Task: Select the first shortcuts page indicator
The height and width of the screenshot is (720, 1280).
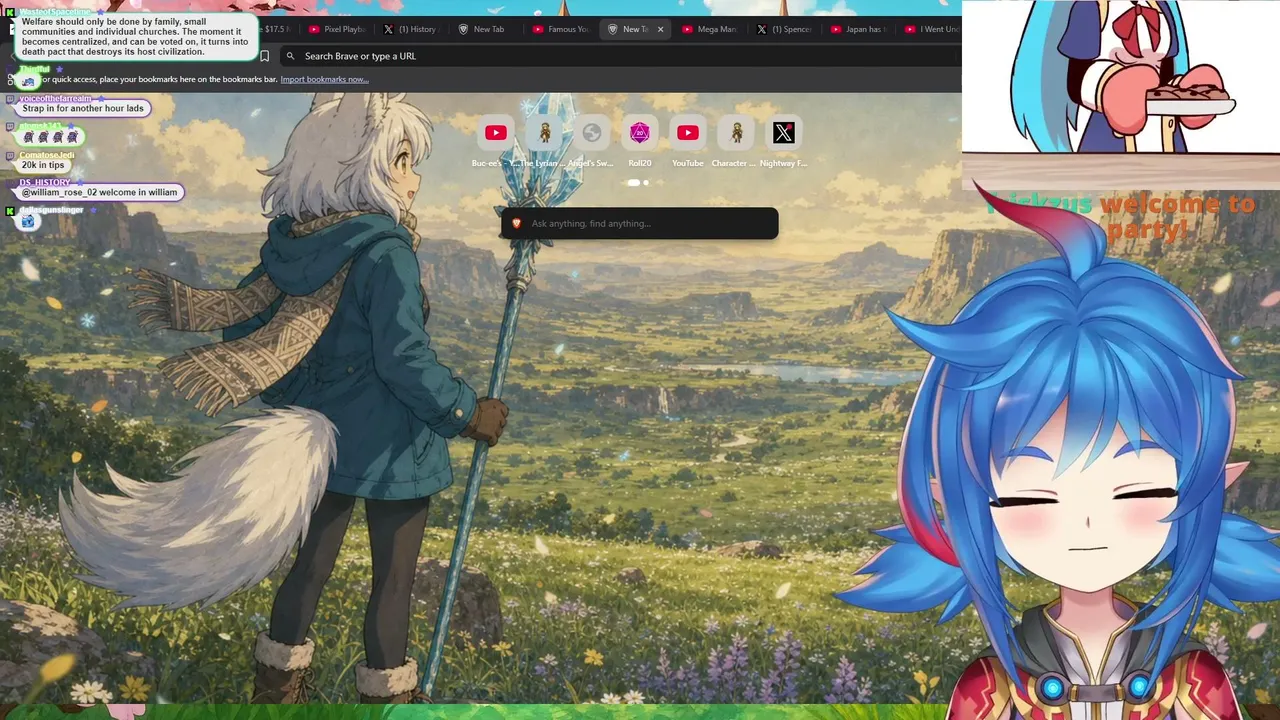Action: point(633,183)
